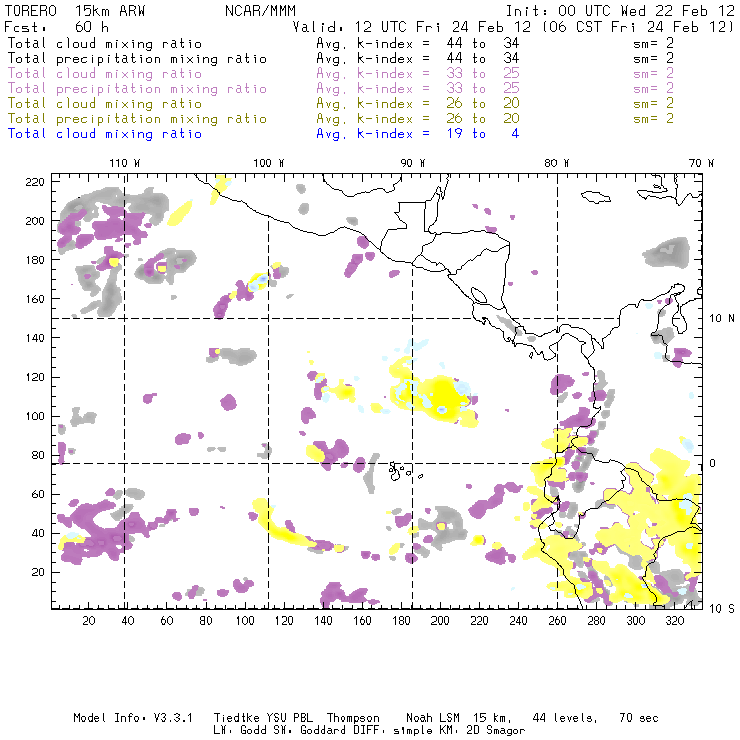Click the "Noah LSM" footer text

point(433,718)
